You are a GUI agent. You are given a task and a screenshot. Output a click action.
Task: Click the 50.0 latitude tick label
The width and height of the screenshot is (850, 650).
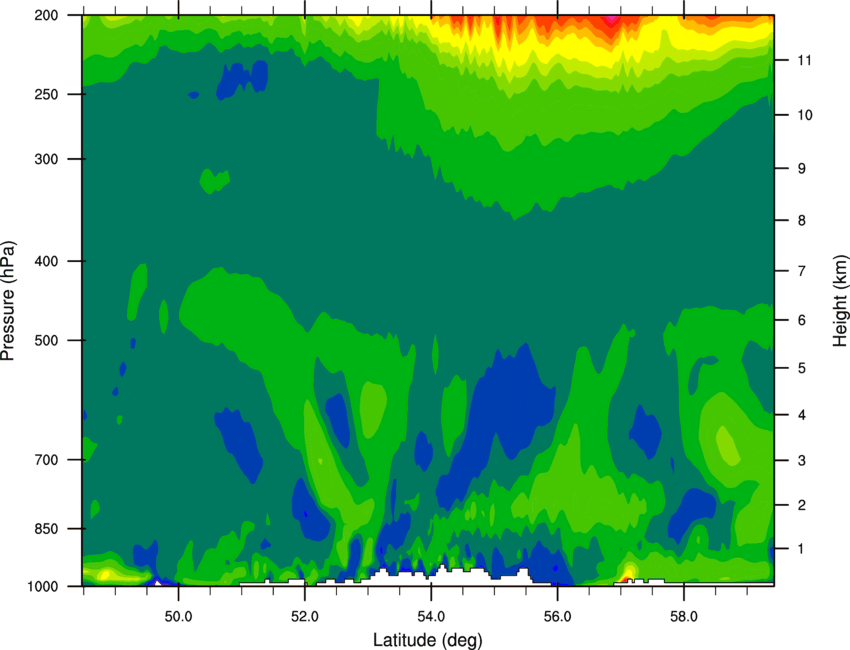[x=178, y=617]
